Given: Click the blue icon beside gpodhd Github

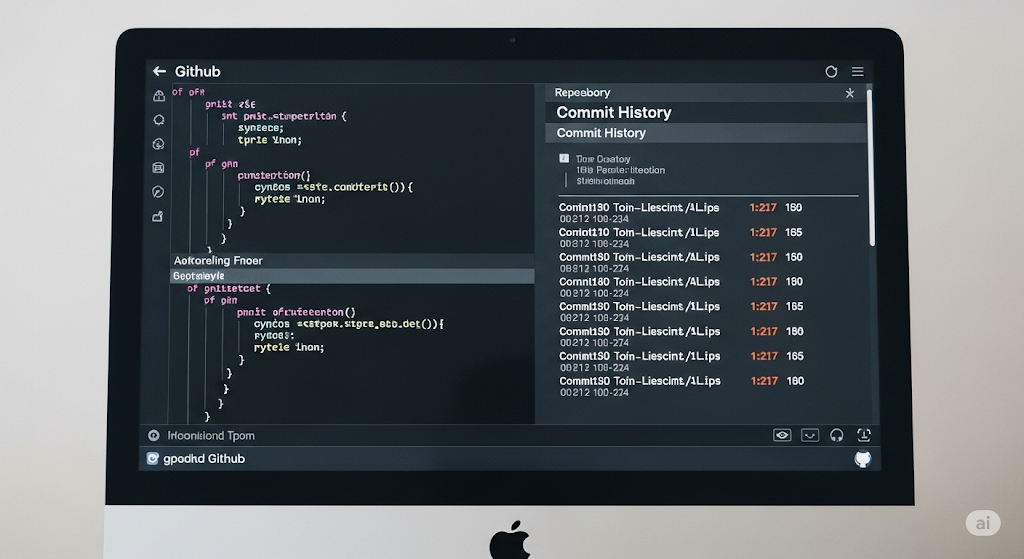Looking at the screenshot, I should click(x=152, y=458).
